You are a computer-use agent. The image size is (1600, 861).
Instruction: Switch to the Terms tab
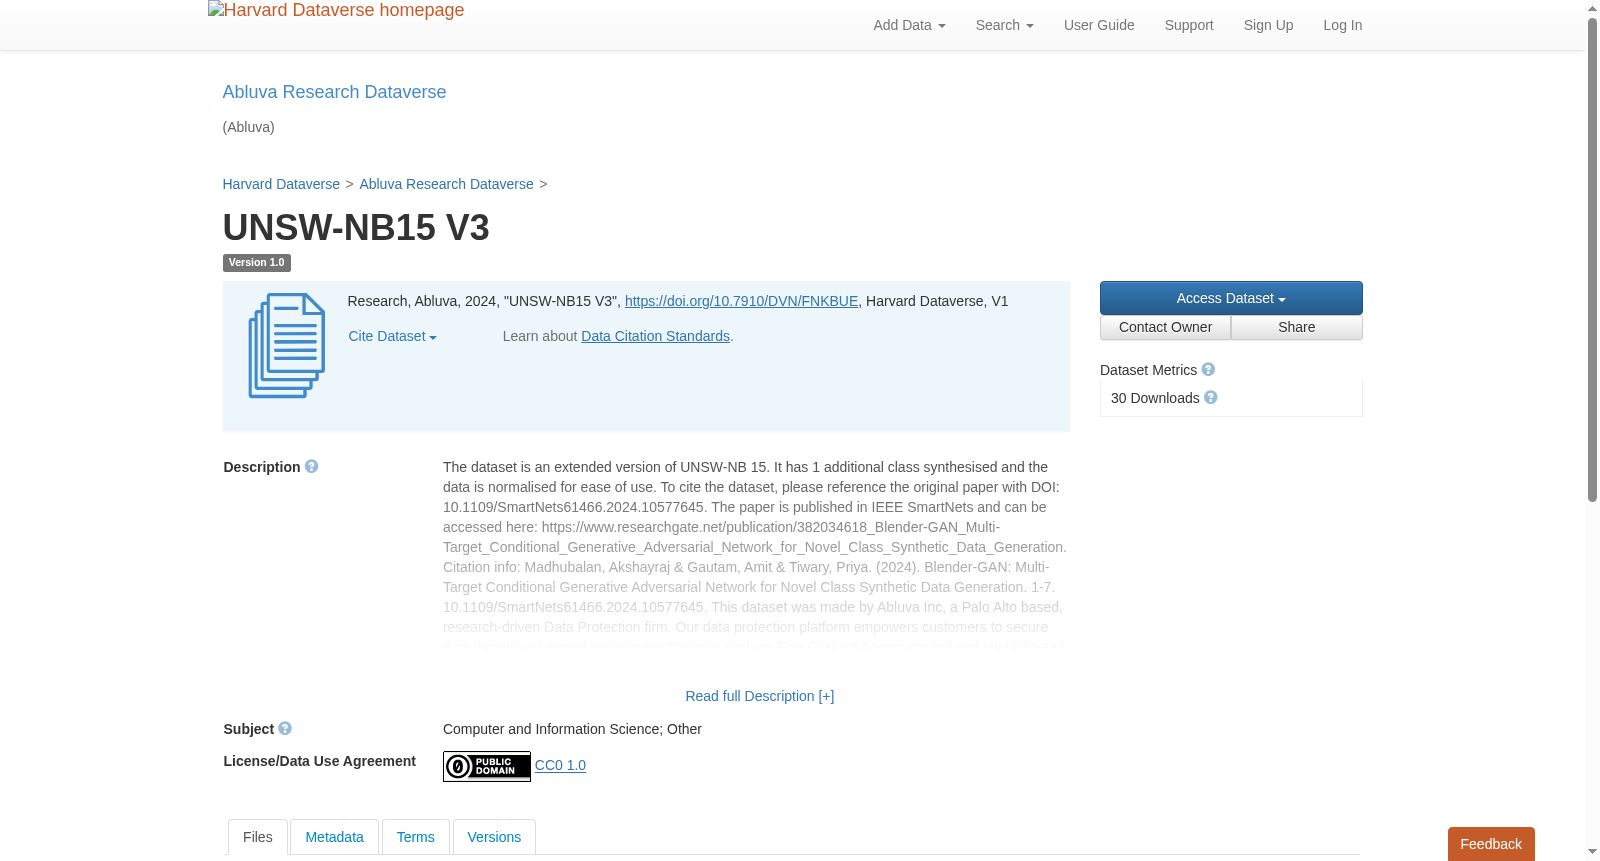coord(415,837)
